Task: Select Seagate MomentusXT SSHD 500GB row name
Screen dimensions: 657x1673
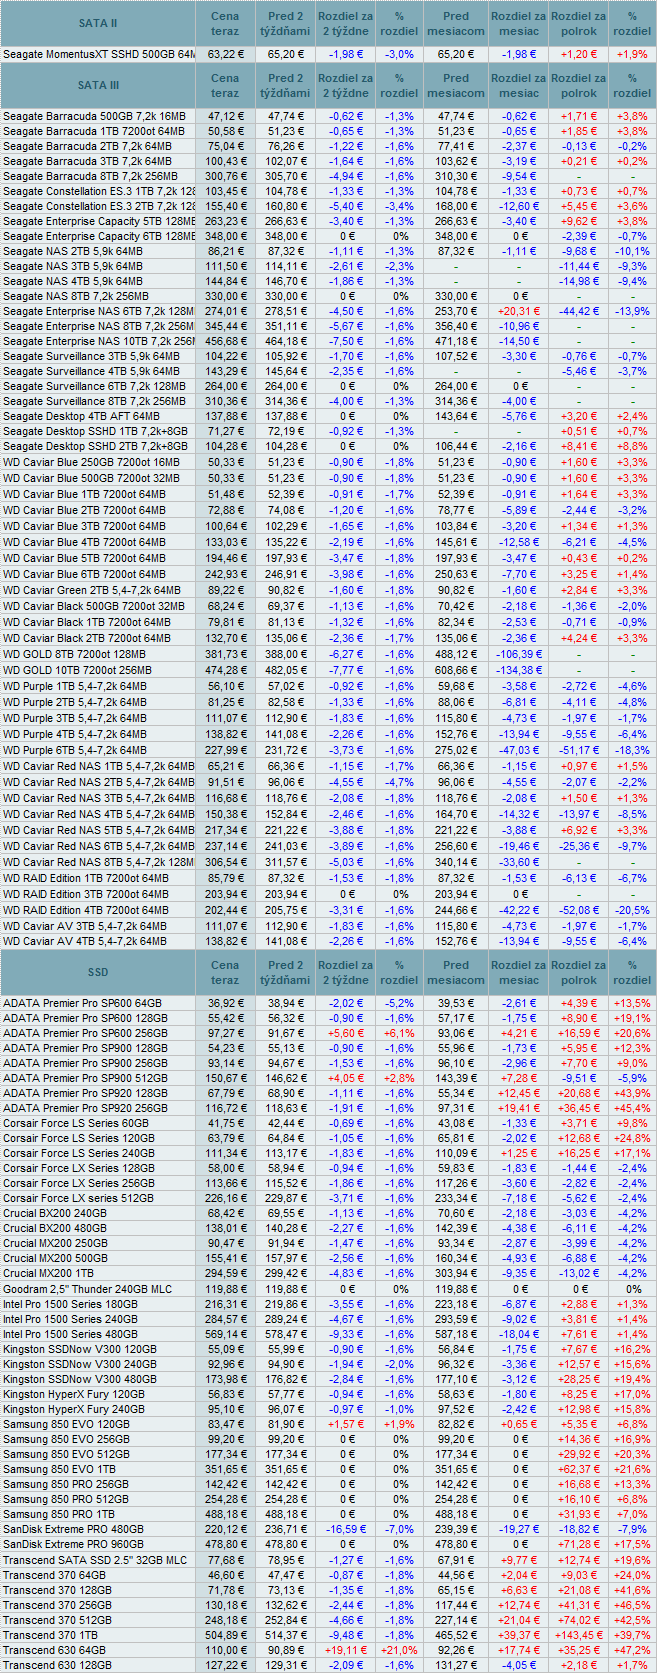Action: coord(98,54)
